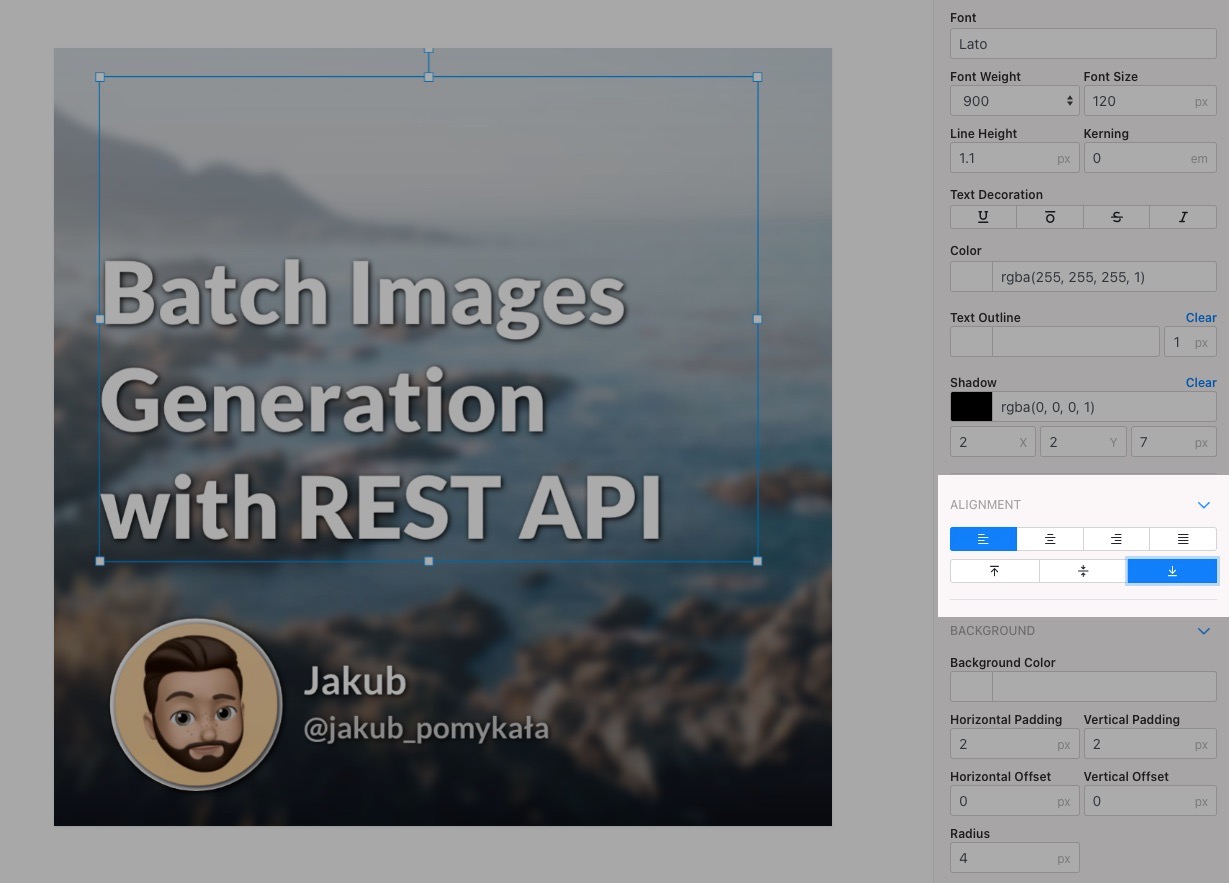Viewport: 1229px width, 883px height.
Task: Align text to the right
Action: [1116, 539]
